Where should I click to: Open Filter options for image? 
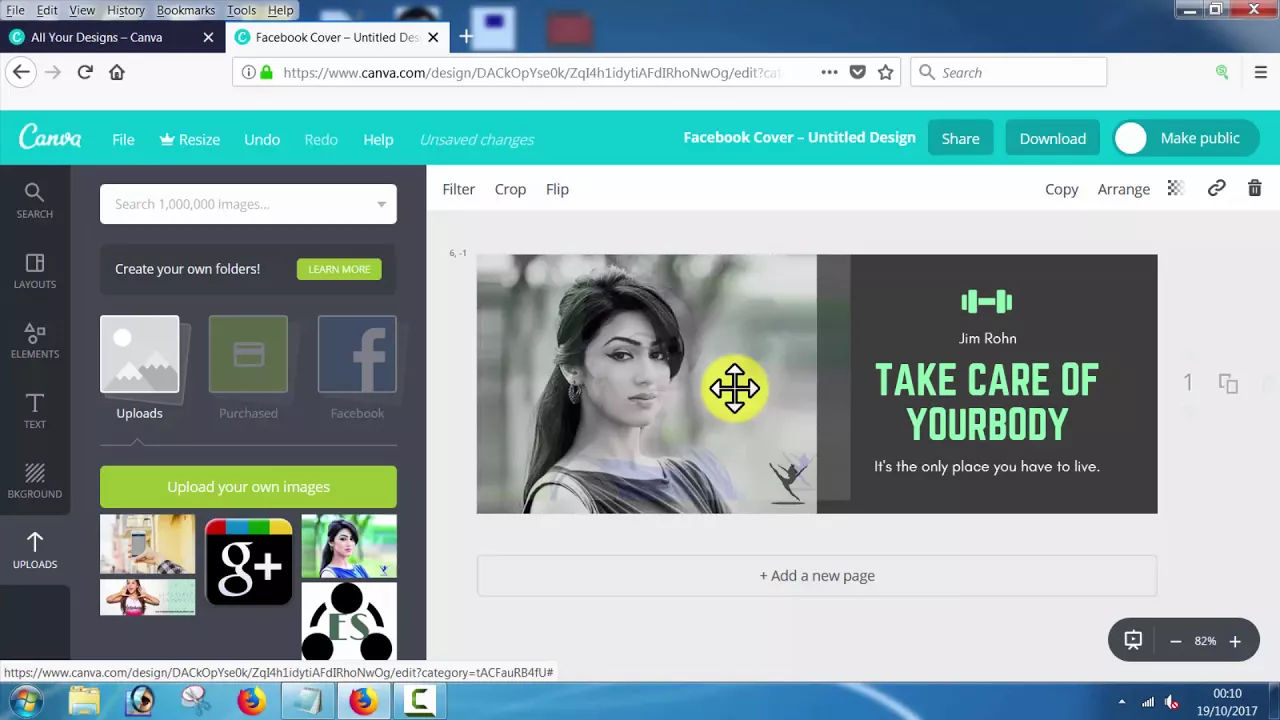pyautogui.click(x=459, y=189)
